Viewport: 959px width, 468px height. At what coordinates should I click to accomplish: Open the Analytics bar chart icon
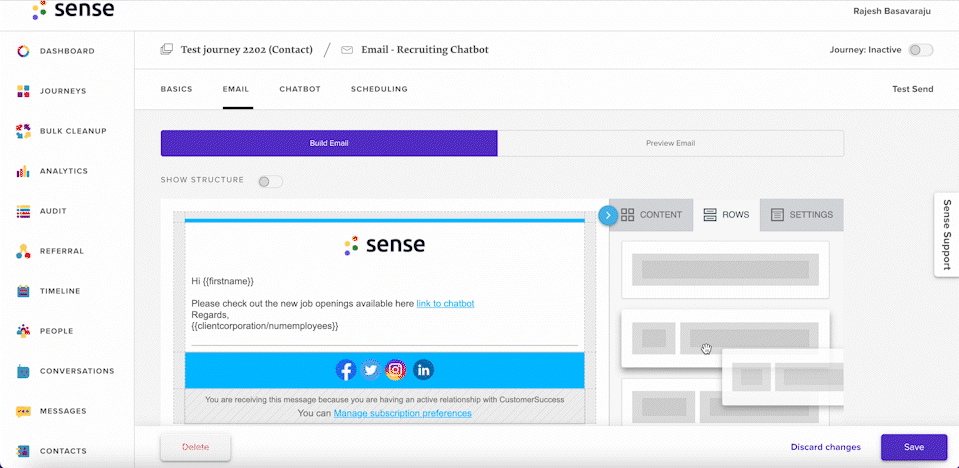23,171
